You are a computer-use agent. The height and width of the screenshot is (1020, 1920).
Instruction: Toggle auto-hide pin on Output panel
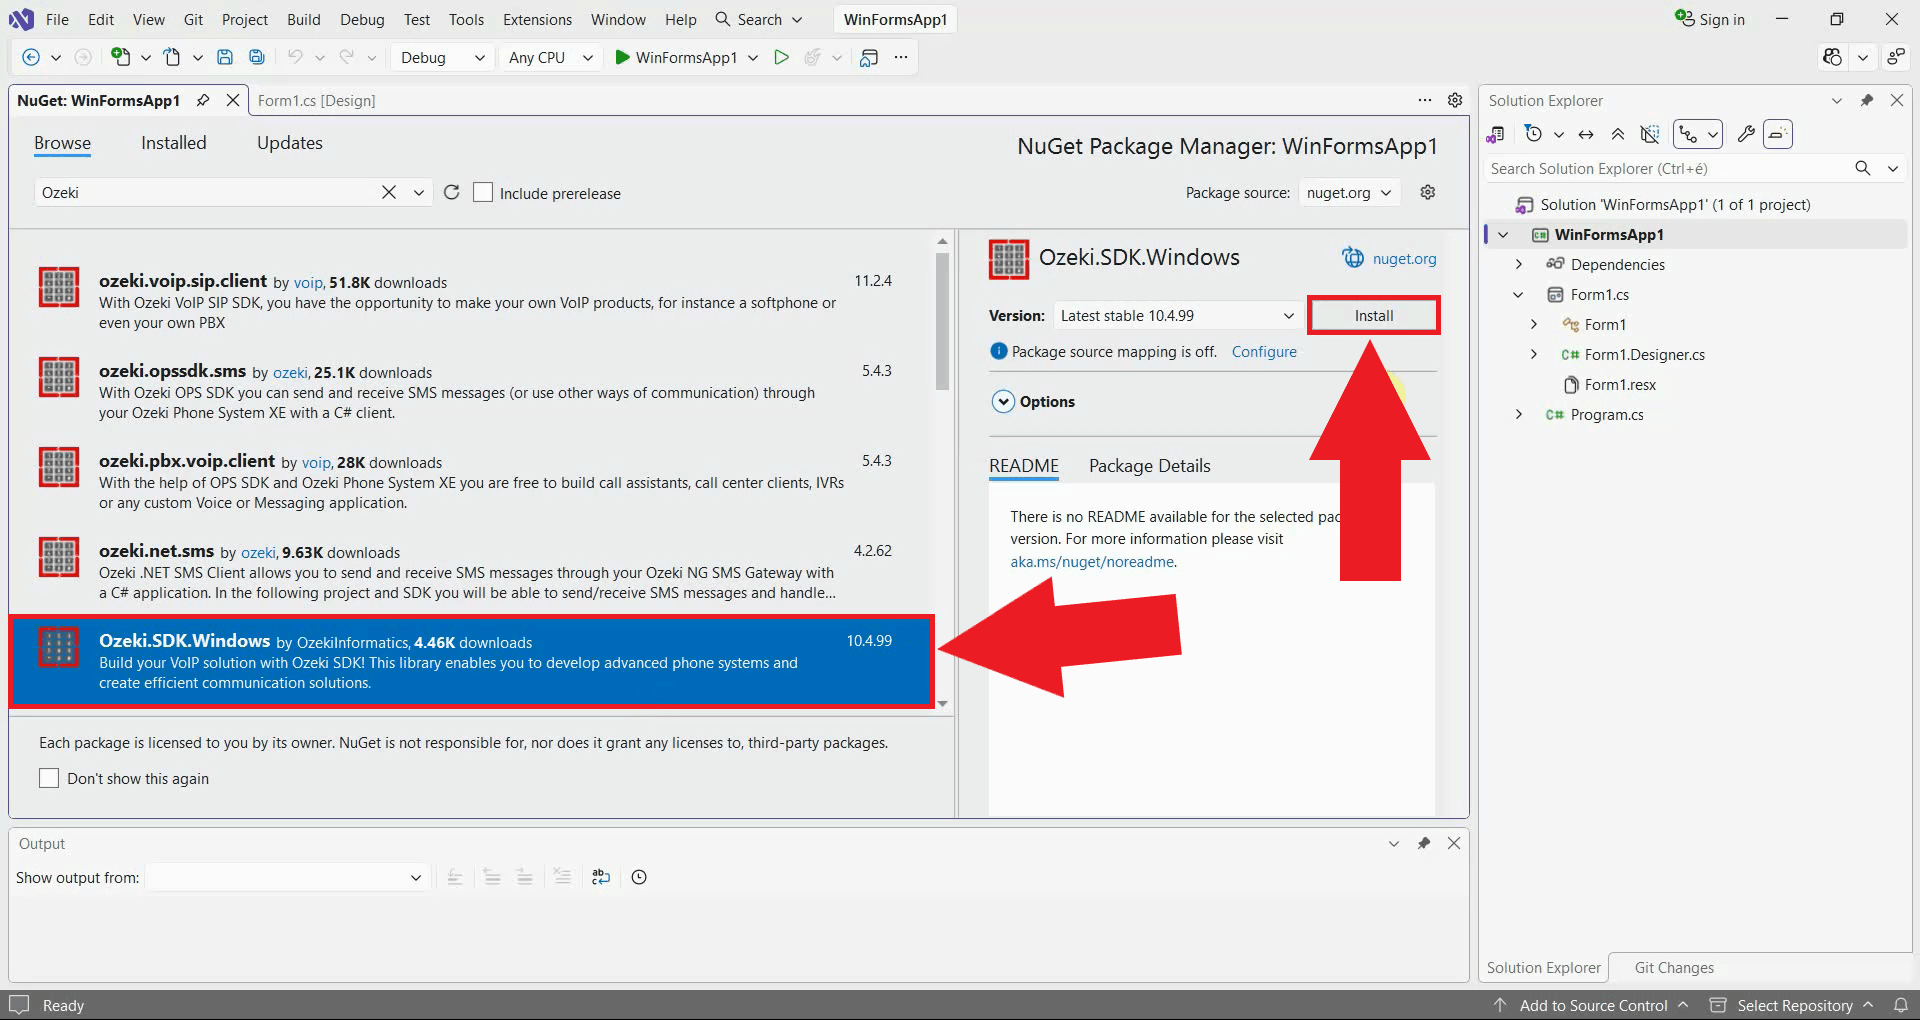click(1424, 843)
